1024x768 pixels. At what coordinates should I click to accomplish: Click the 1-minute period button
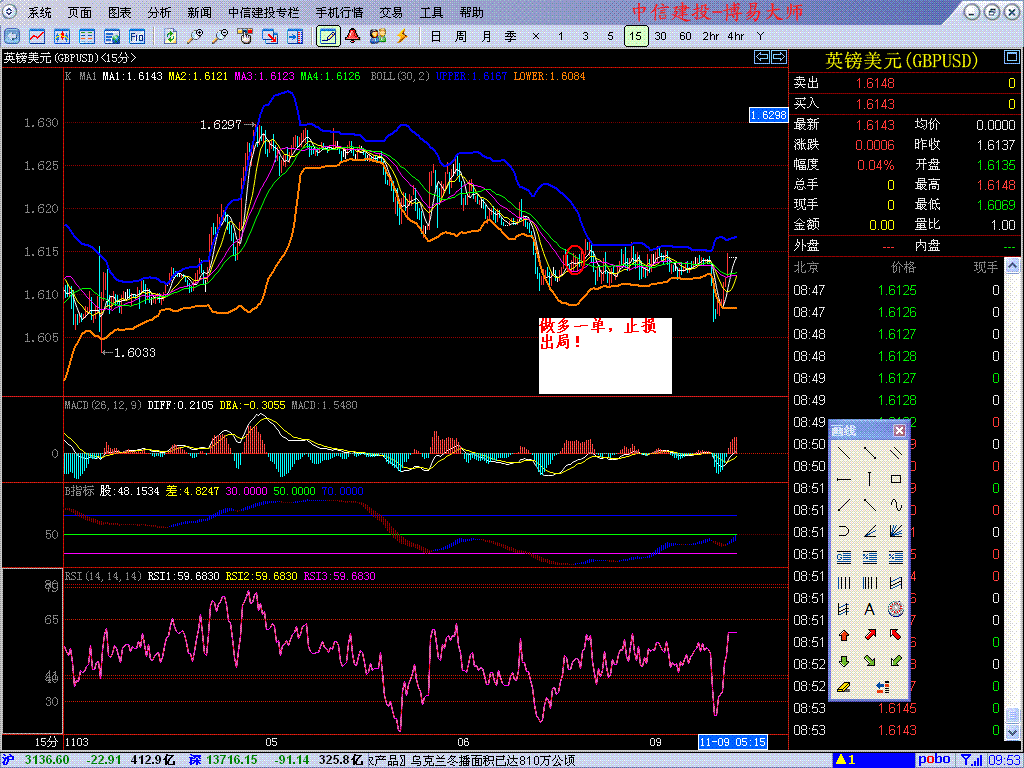560,36
